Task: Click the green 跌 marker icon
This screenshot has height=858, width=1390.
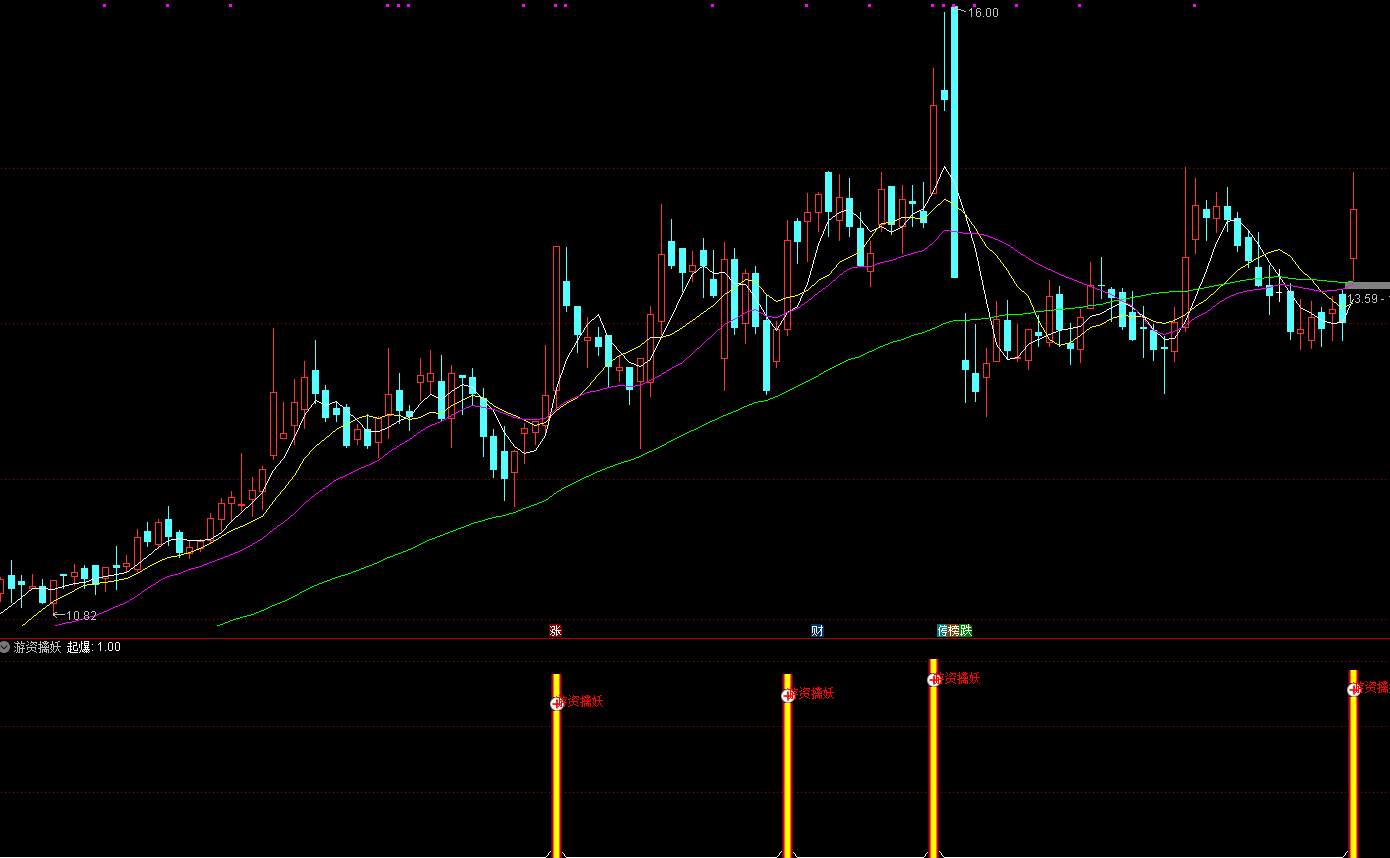Action: [x=966, y=631]
